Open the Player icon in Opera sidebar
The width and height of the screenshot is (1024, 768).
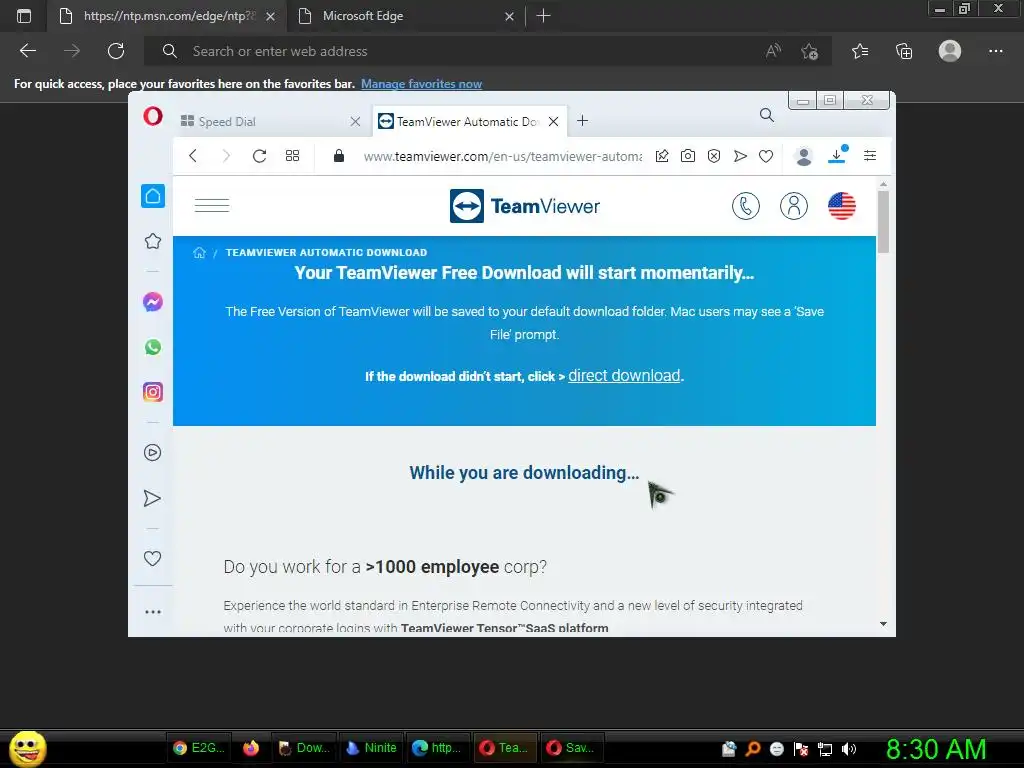[x=153, y=453]
